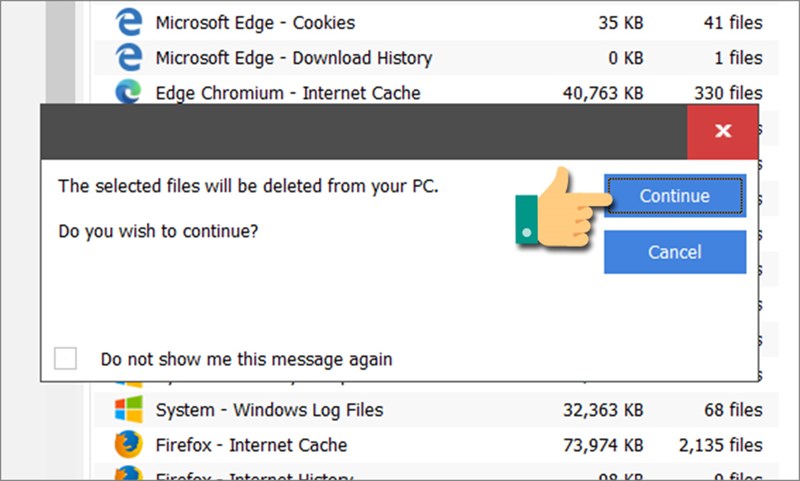Click the dialog message 'Do you wish to continue?'
The image size is (800, 481).
click(158, 230)
